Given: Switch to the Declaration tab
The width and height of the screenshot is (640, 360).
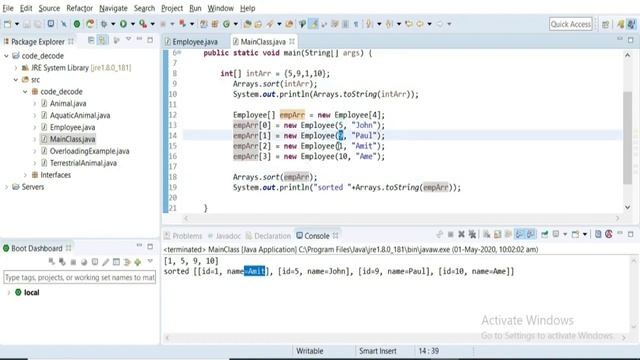Looking at the screenshot, I should (x=268, y=236).
